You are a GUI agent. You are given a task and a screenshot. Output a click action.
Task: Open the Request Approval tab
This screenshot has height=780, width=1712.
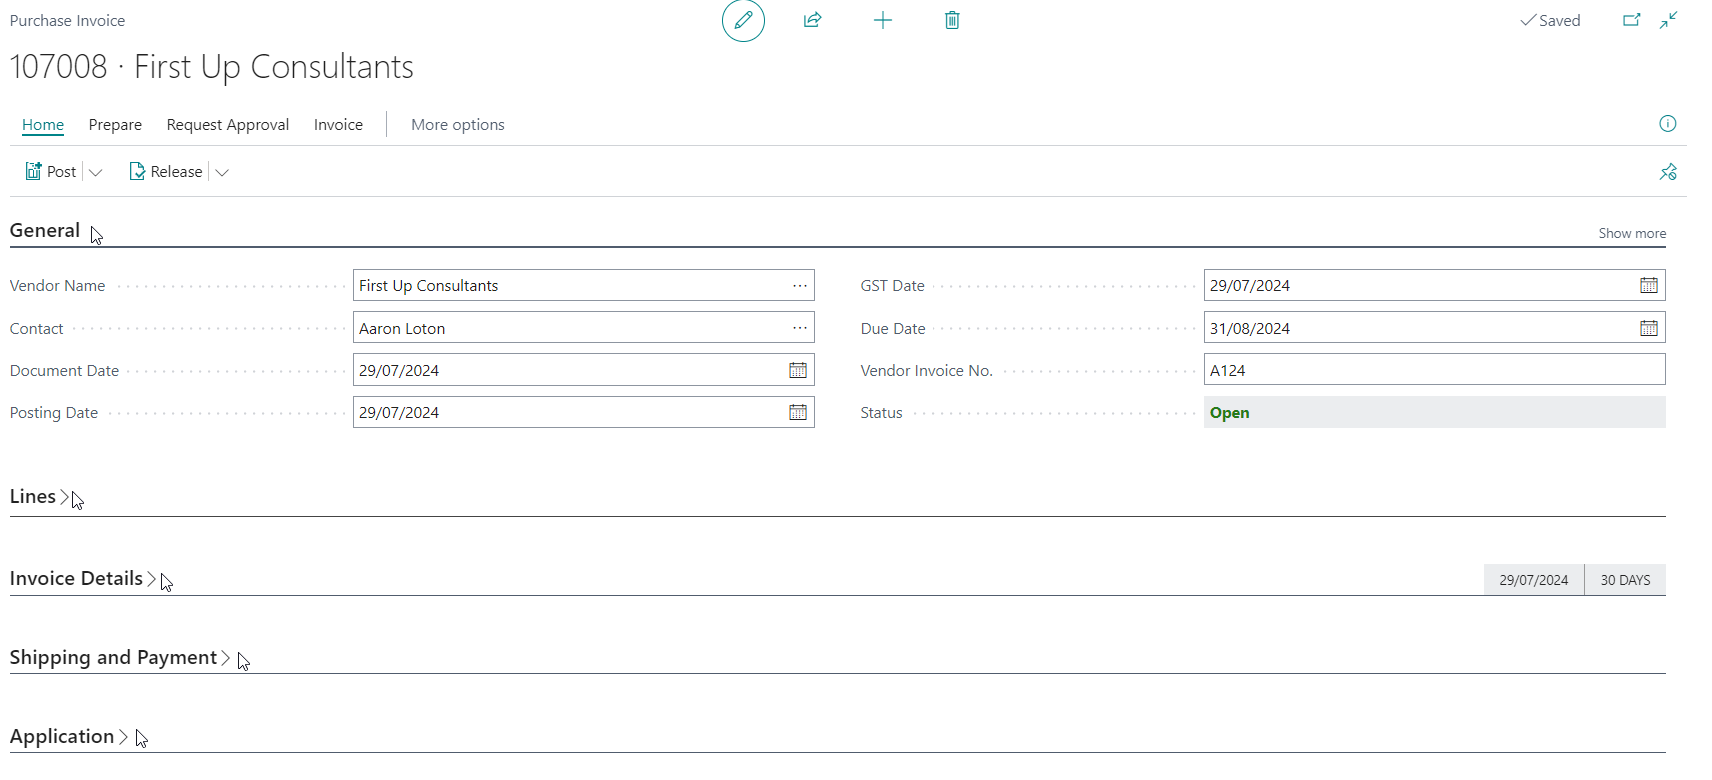227,125
